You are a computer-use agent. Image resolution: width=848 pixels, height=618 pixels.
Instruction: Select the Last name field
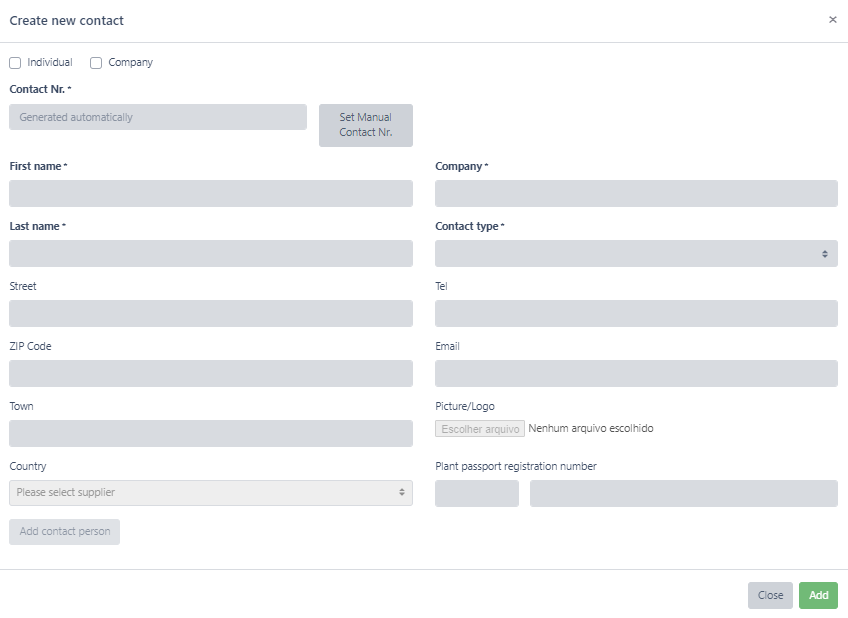pos(211,253)
